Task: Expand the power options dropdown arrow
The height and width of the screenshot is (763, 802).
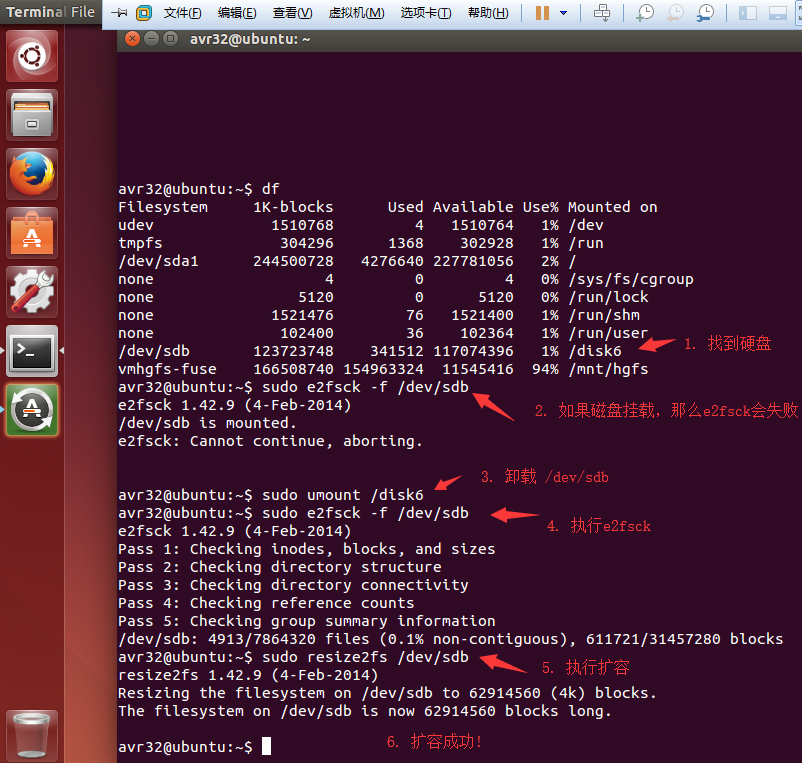Action: coord(563,13)
